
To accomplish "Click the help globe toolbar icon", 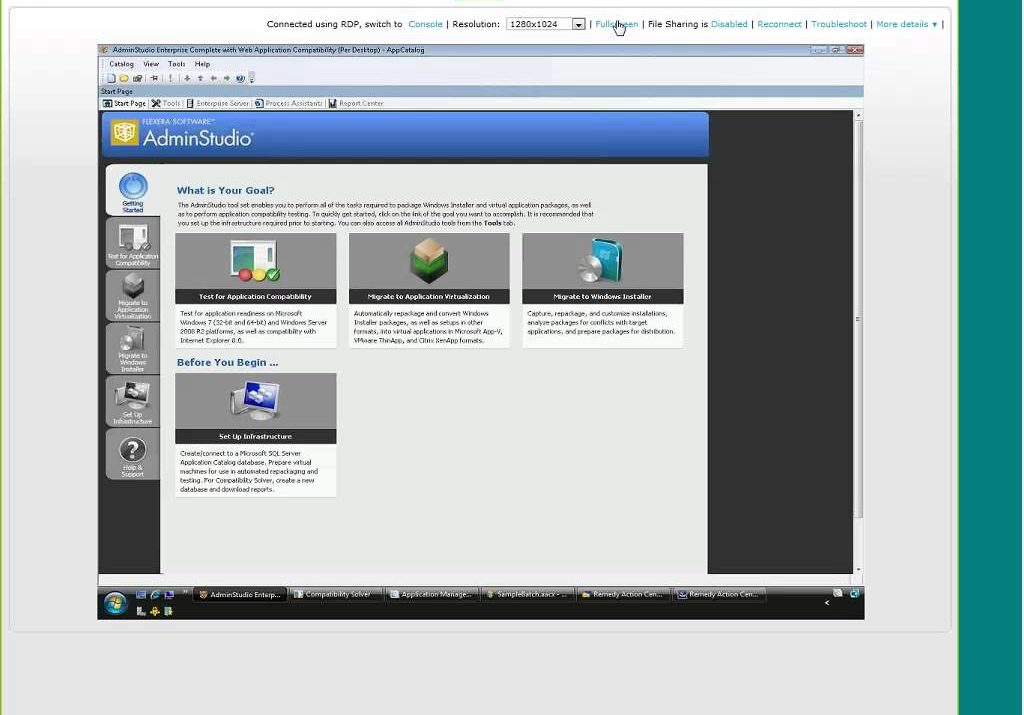I will 240,78.
